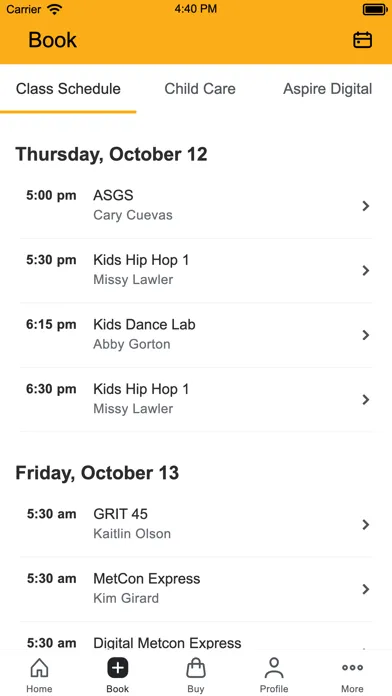Switch to the Child Care tab
Screen dimensions: 392x696
(x=200, y=89)
